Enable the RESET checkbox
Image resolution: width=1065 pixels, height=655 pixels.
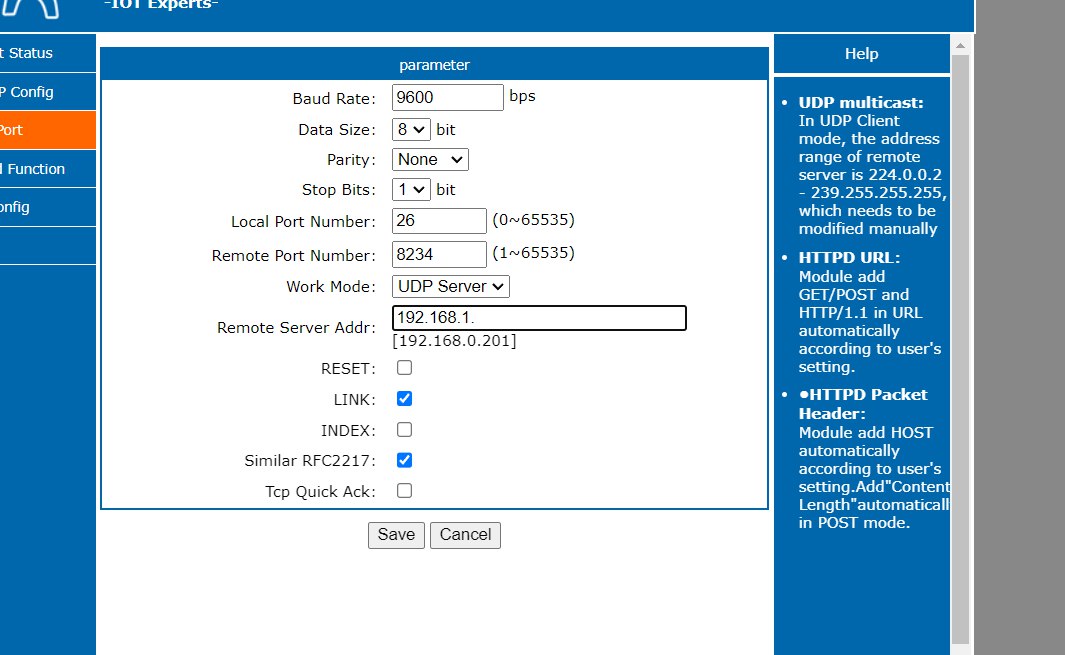click(x=404, y=368)
